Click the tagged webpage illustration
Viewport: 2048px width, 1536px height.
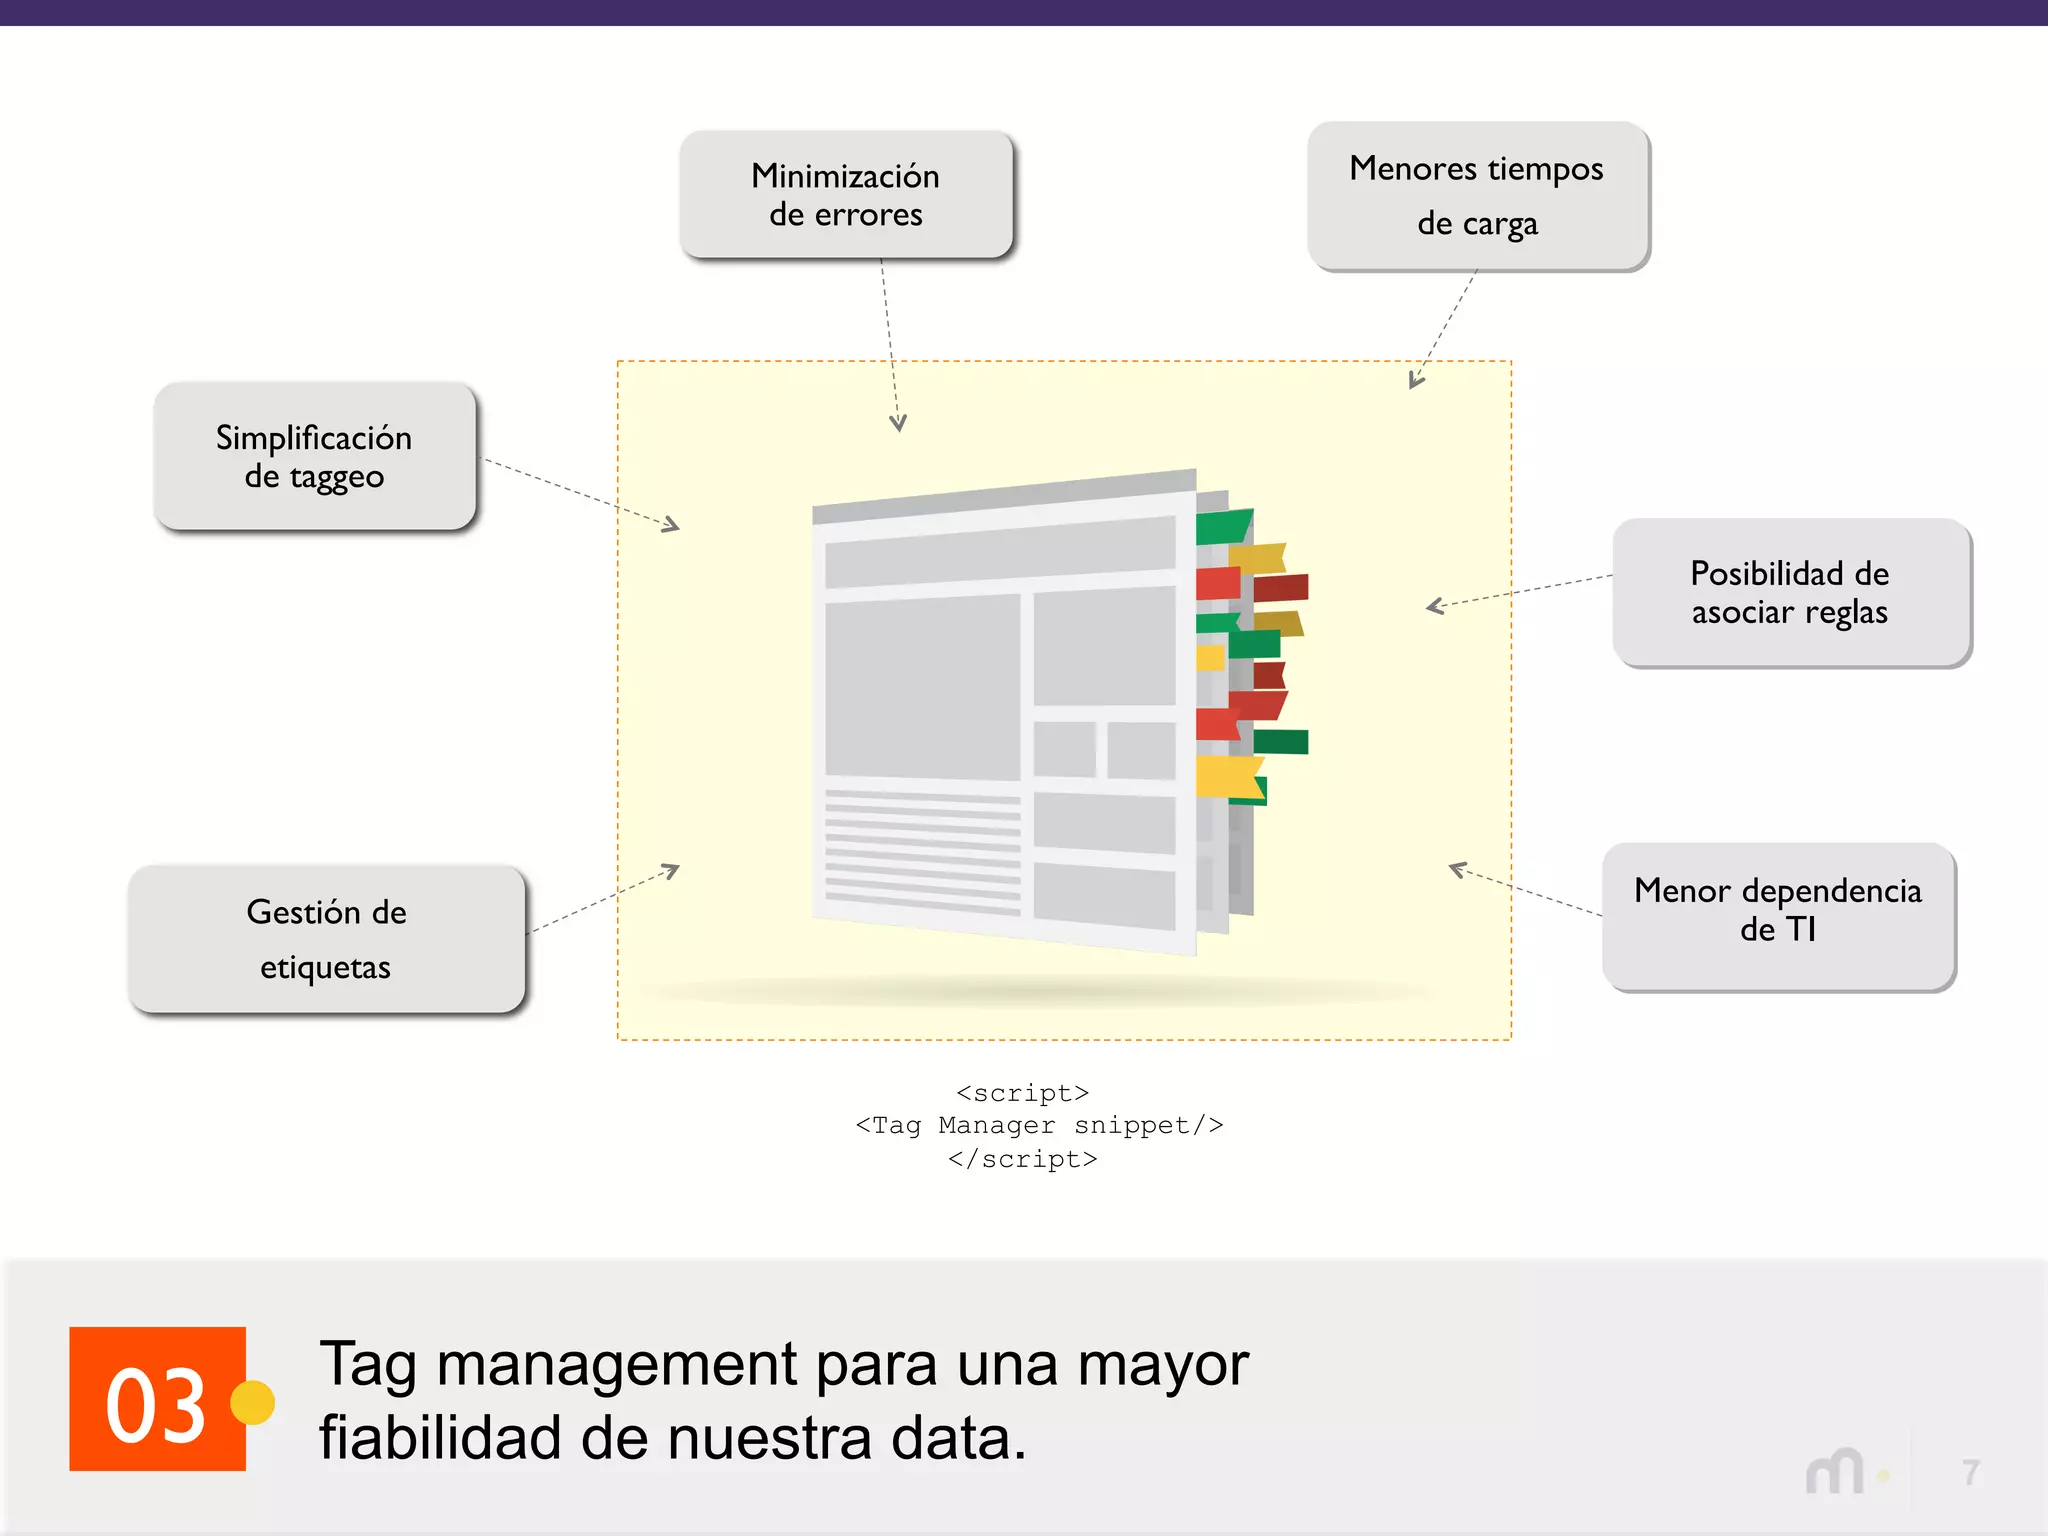pyautogui.click(x=1060, y=712)
